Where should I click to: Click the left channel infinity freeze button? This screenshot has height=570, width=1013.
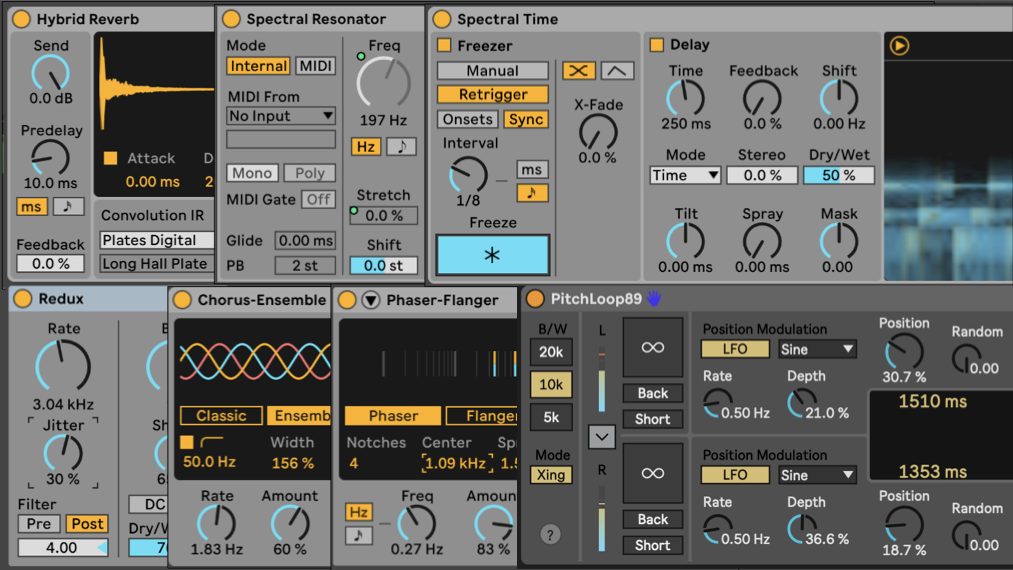click(652, 347)
